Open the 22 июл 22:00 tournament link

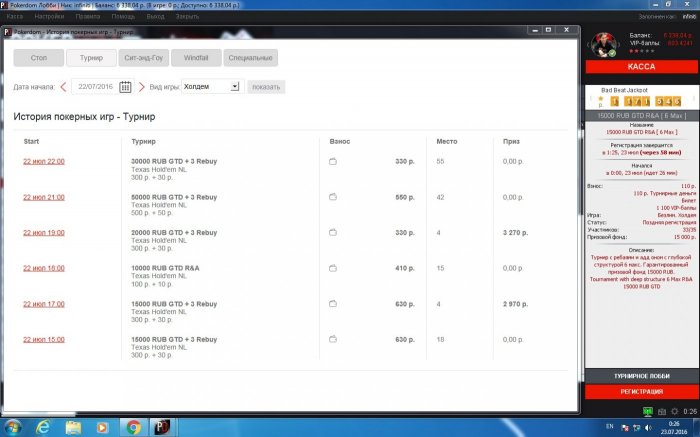[x=44, y=162]
